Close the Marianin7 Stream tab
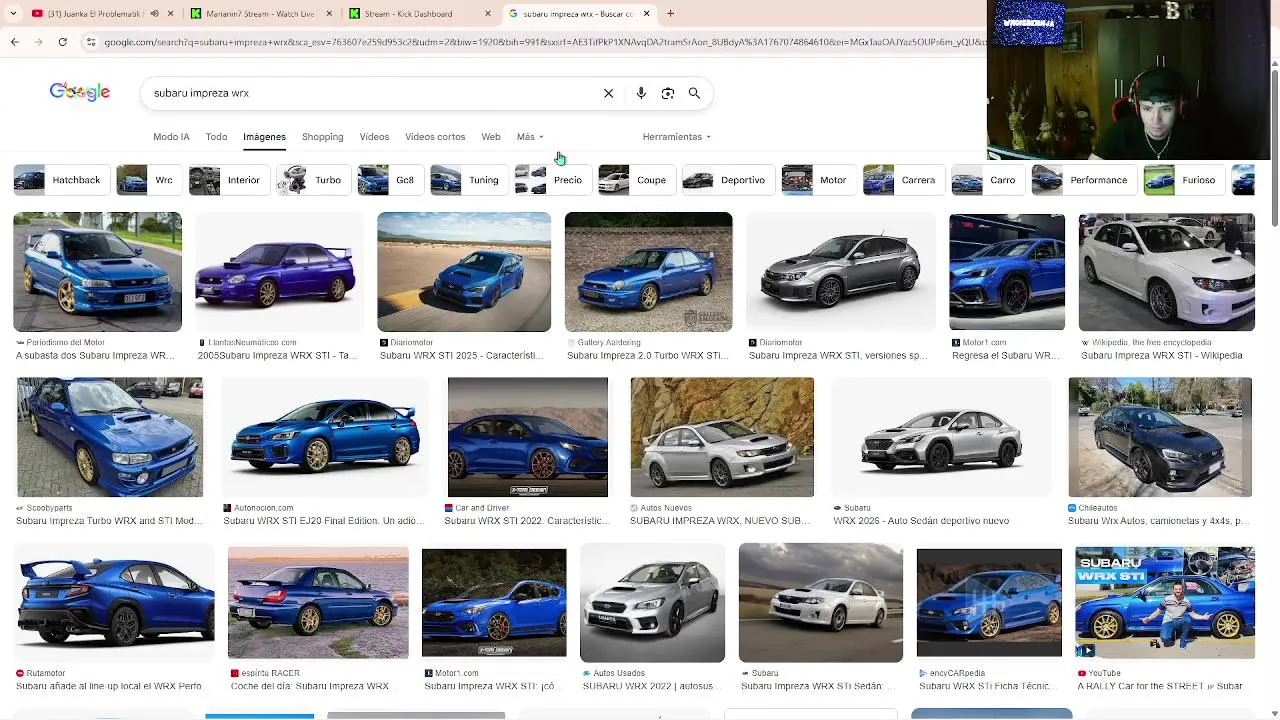The image size is (1280, 720). click(x=329, y=14)
